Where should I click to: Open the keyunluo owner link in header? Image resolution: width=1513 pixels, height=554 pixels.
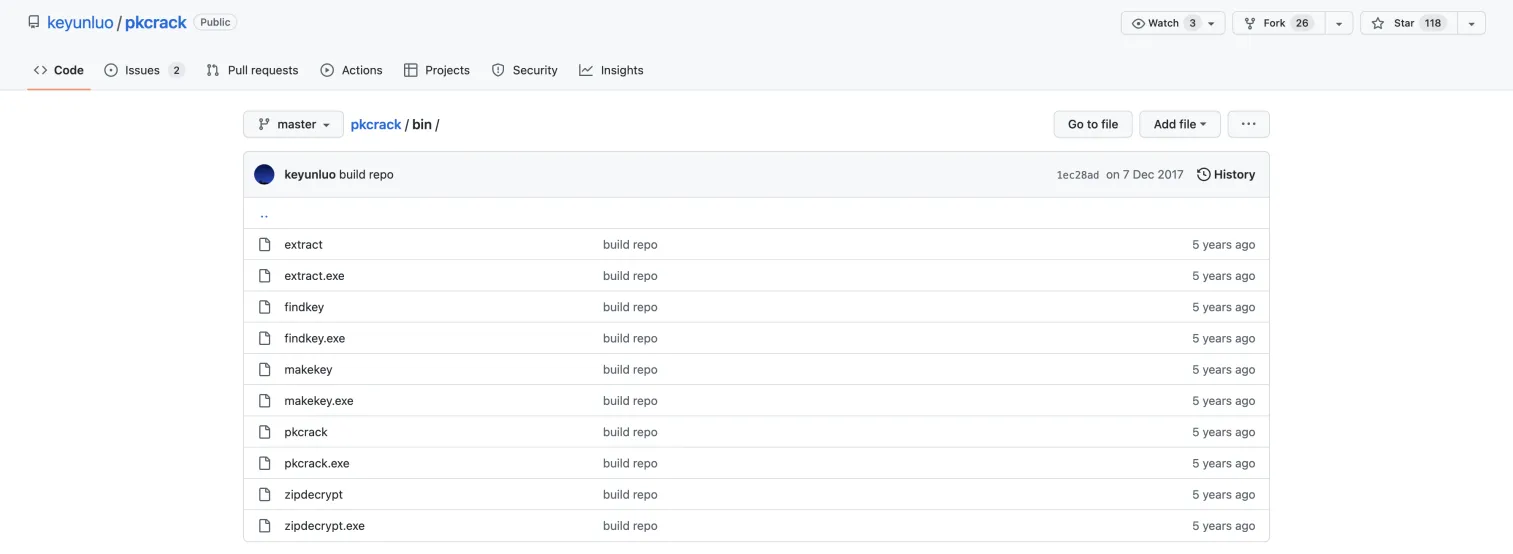tap(80, 22)
